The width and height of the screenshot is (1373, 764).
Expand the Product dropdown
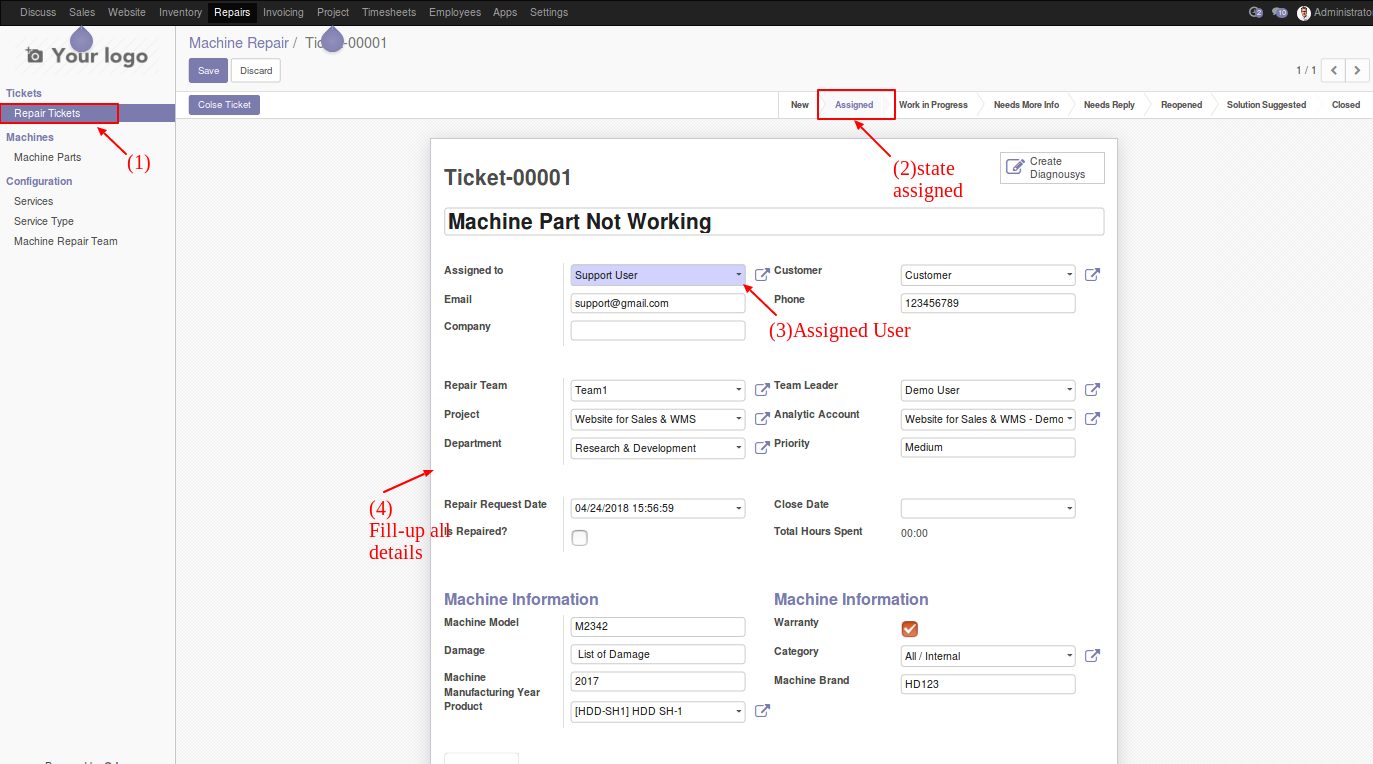738,711
